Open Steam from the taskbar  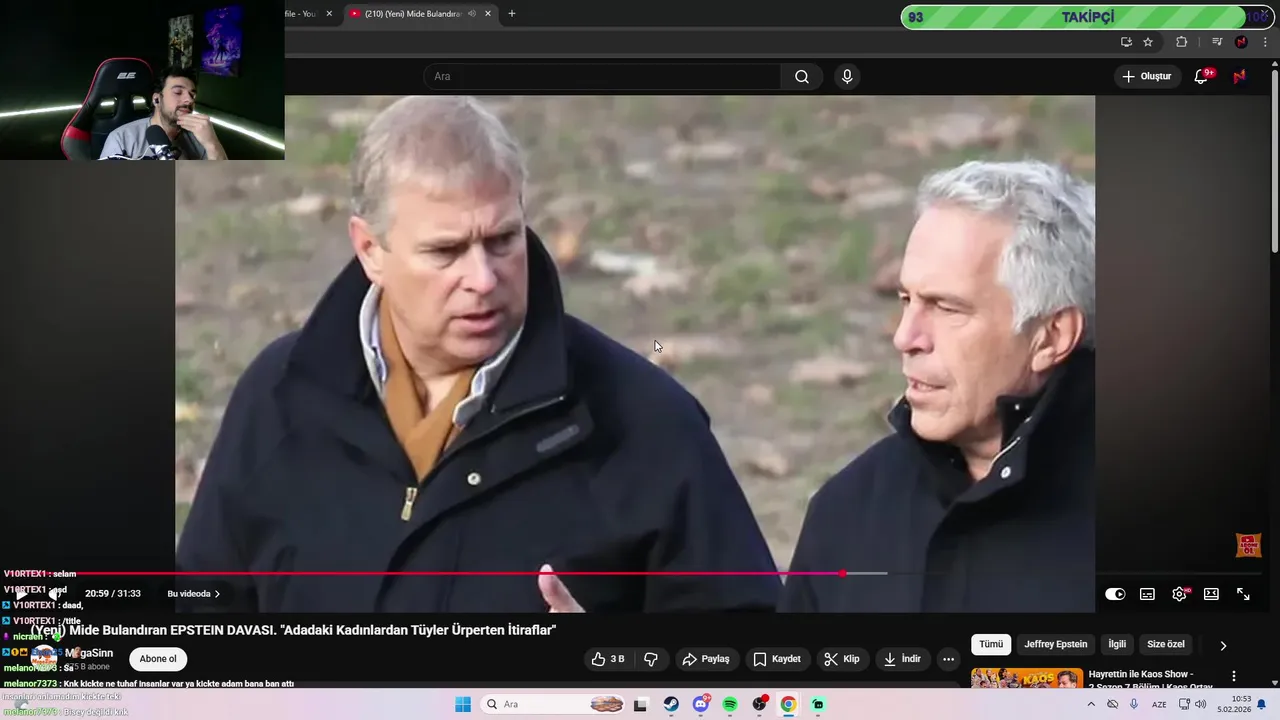click(671, 704)
